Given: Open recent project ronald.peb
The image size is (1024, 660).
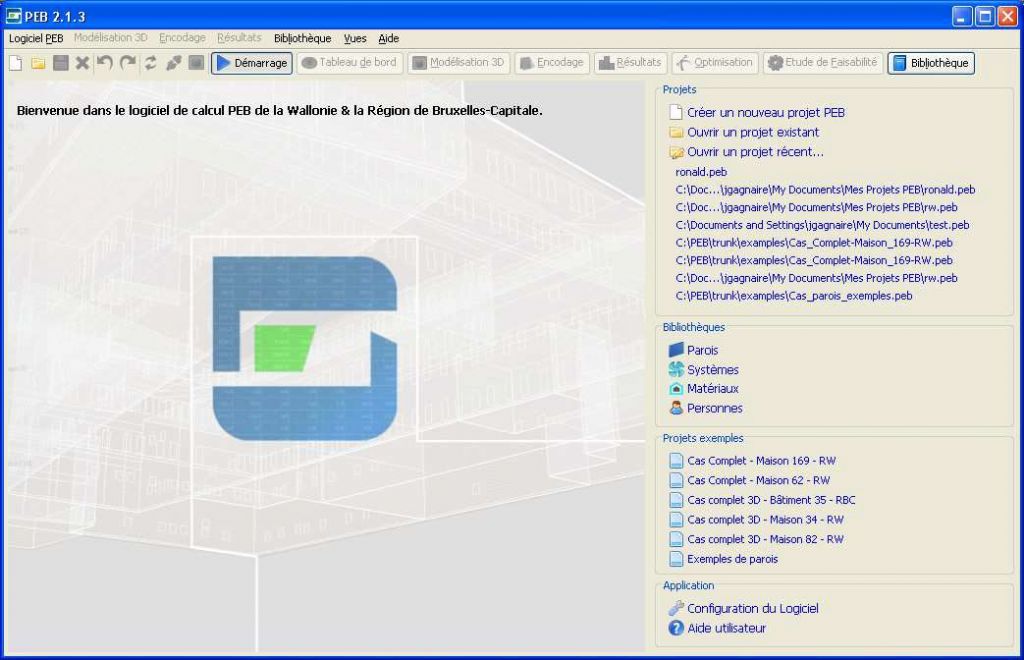Looking at the screenshot, I should [701, 172].
